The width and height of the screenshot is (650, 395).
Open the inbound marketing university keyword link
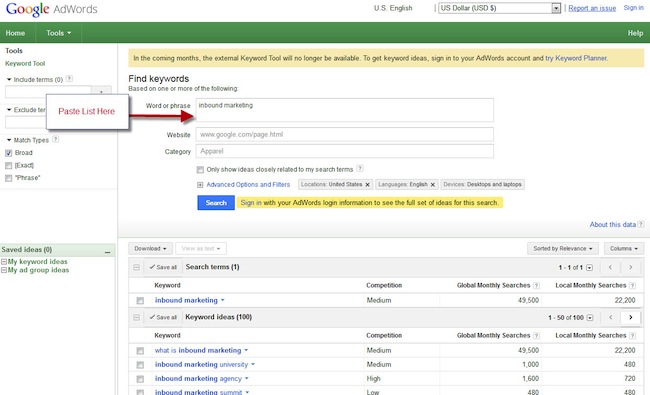coord(201,364)
